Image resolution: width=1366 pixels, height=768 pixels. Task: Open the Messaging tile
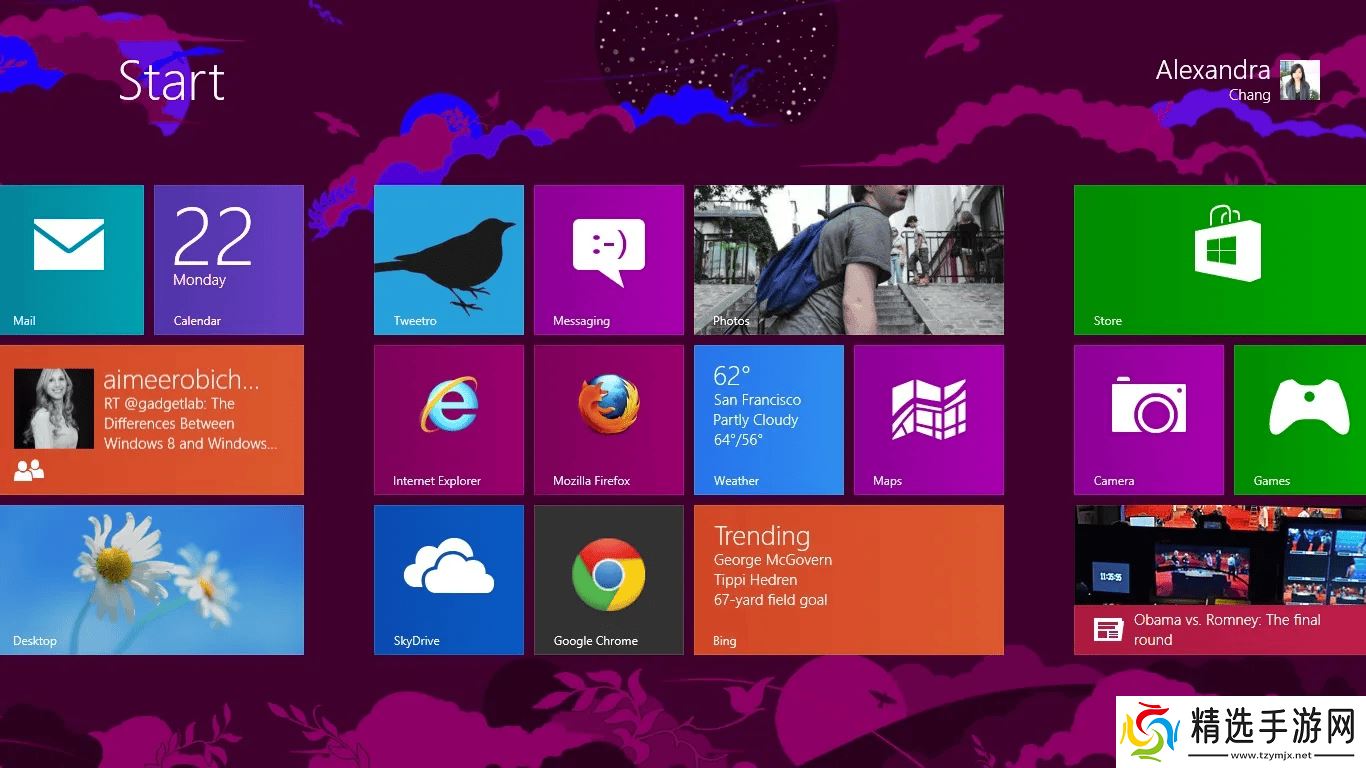pos(608,259)
